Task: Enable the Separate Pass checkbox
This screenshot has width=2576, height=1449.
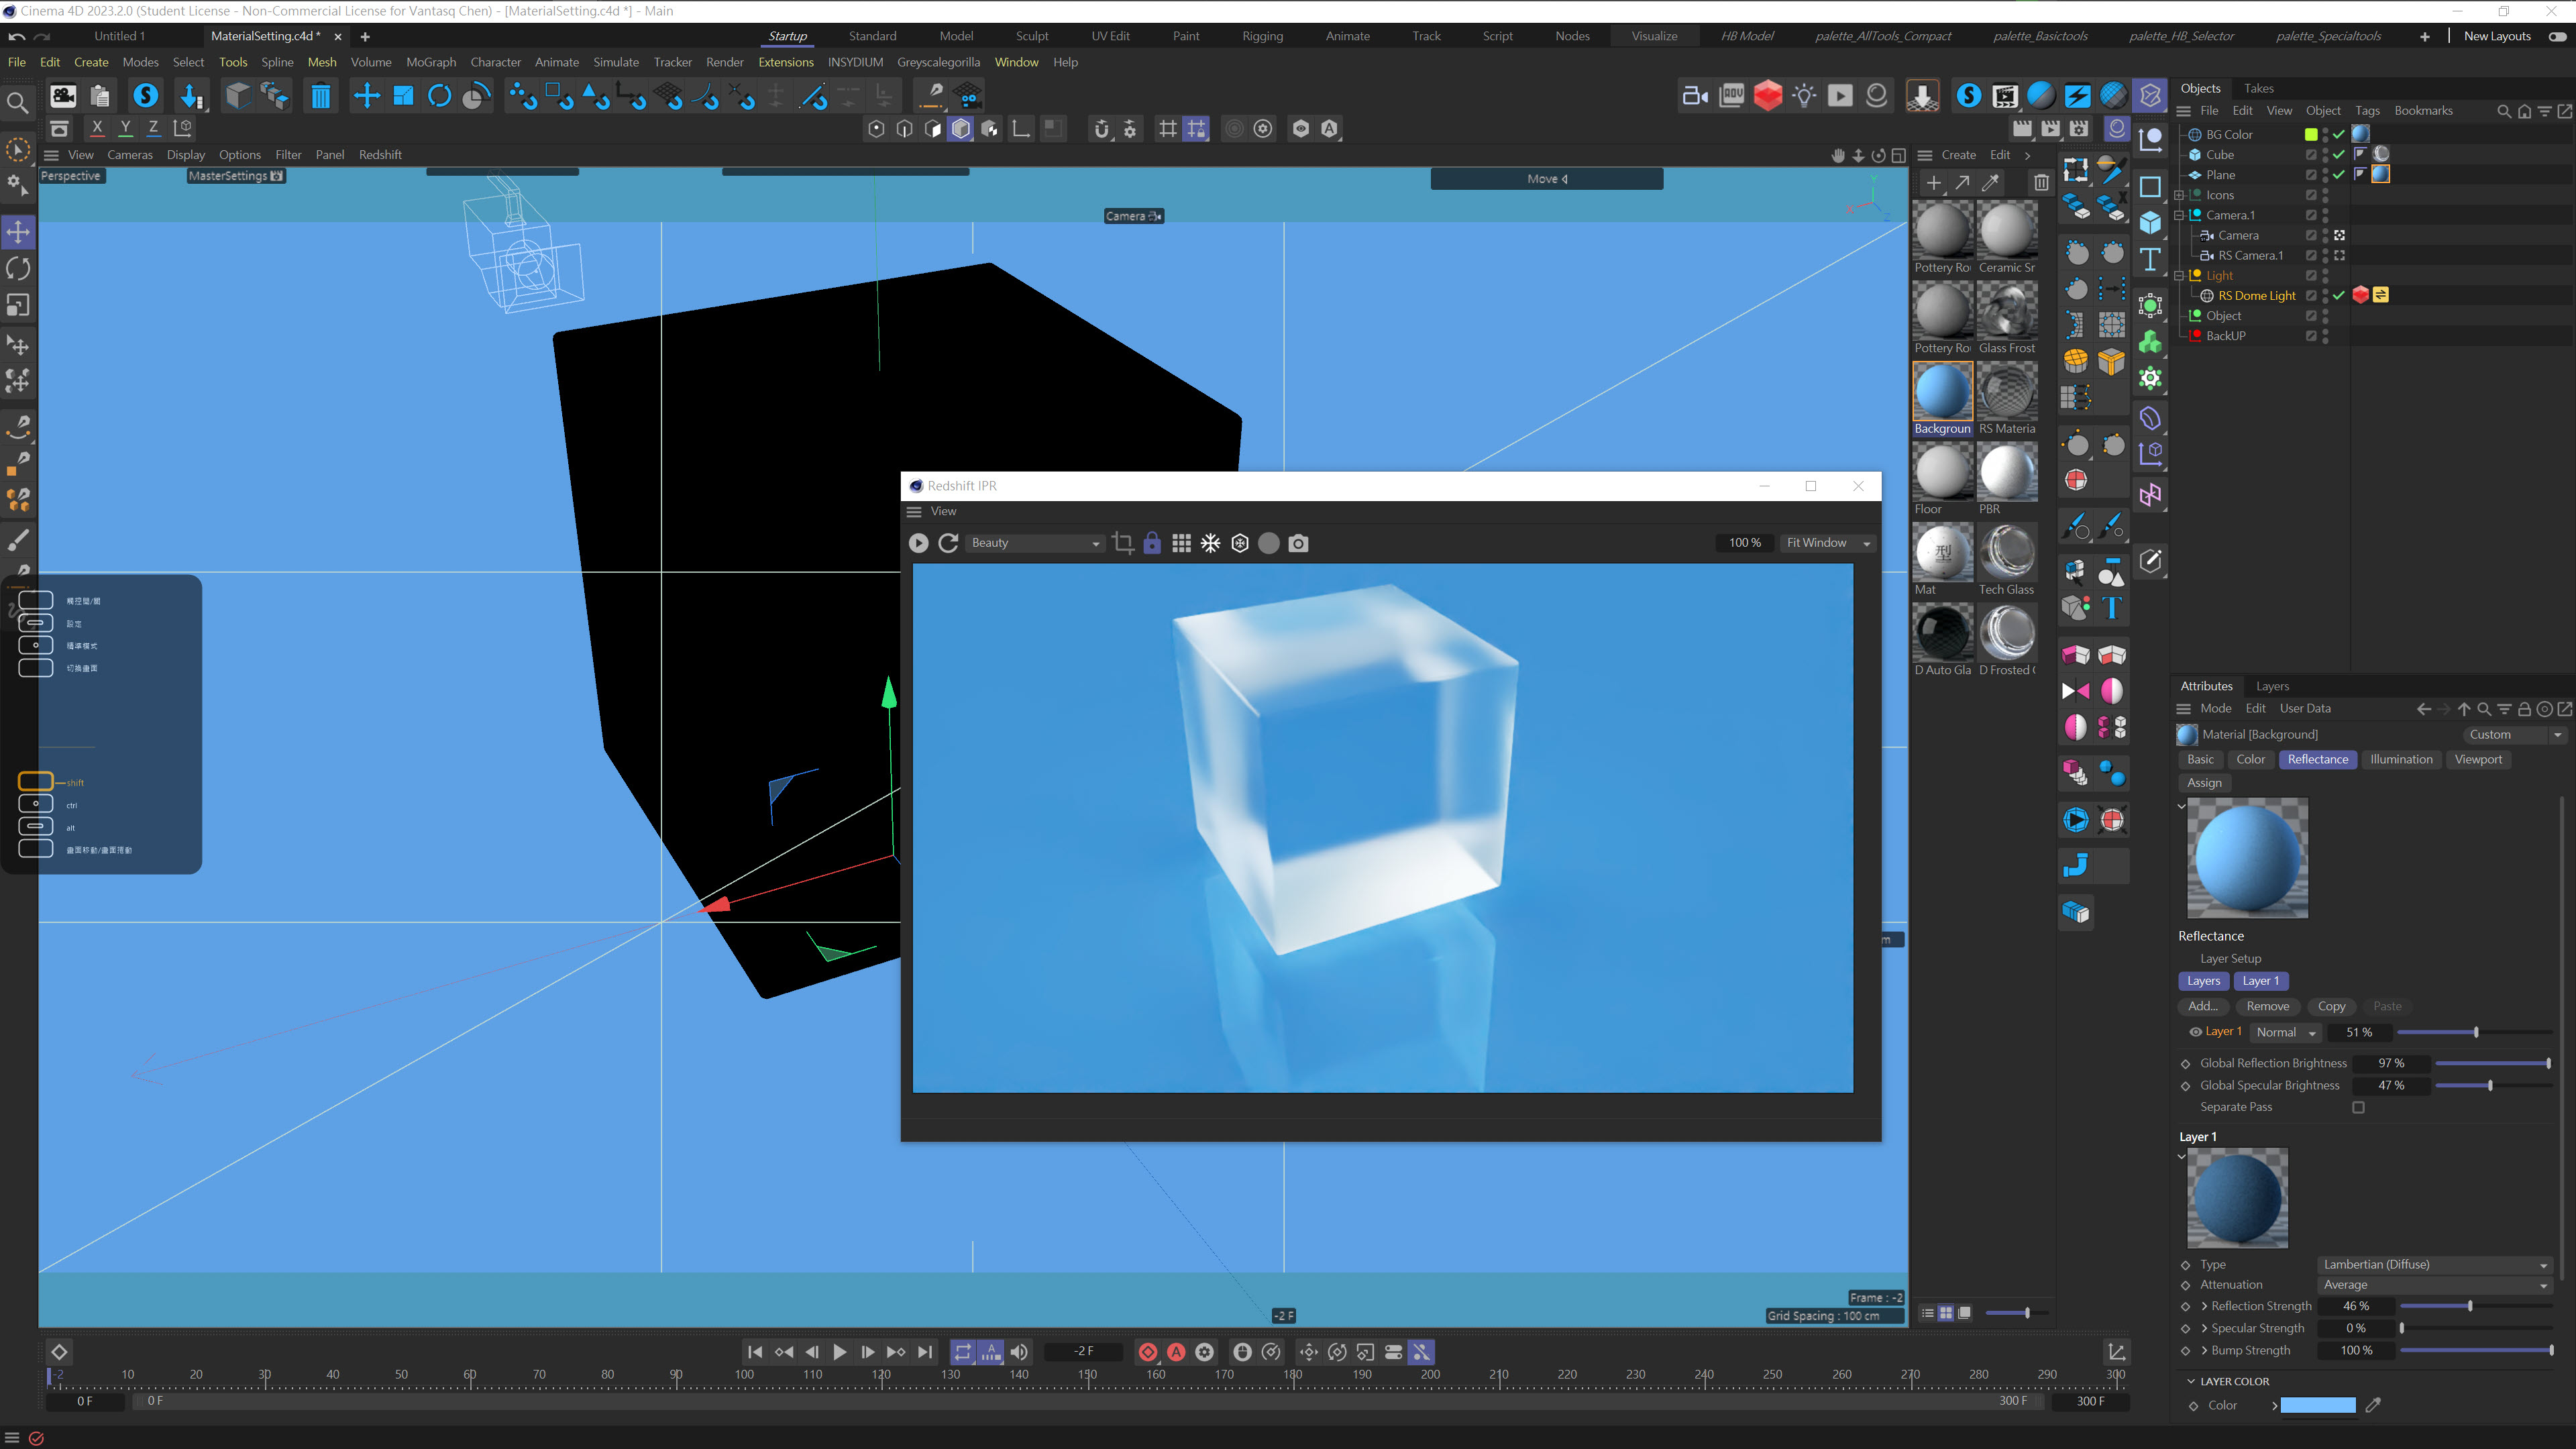Action: (2359, 1107)
